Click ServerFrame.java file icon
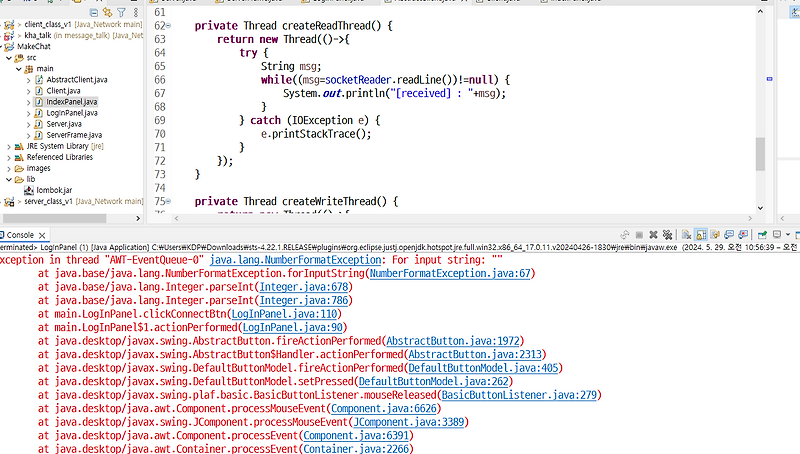 pyautogui.click(x=39, y=135)
